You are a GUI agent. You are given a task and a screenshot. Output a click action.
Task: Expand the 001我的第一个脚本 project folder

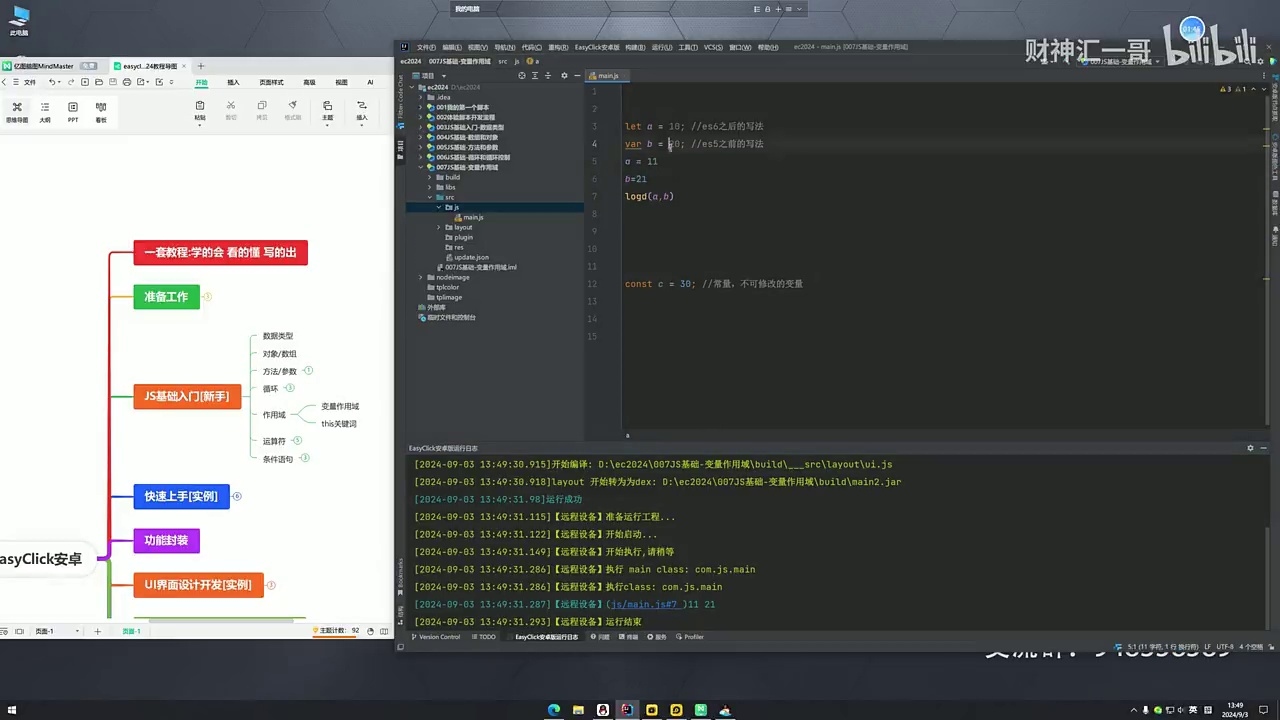click(x=422, y=107)
